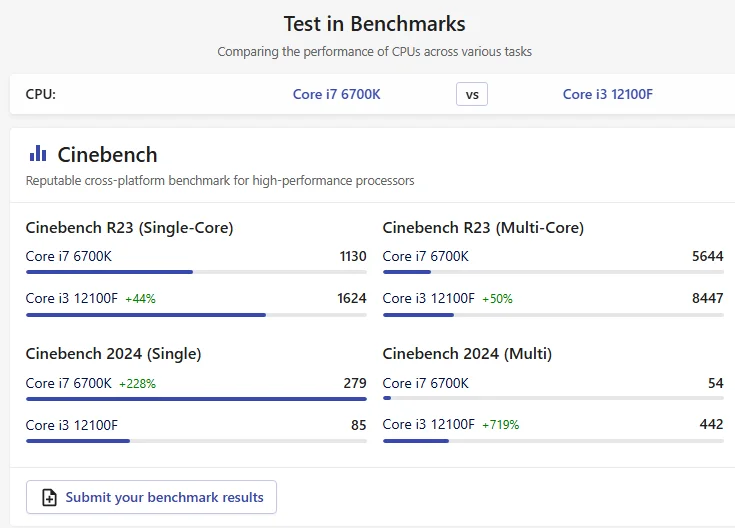Screen dimensions: 735x528
Task: Click the 8447 score for Core i3 12100F
Action: (x=707, y=298)
